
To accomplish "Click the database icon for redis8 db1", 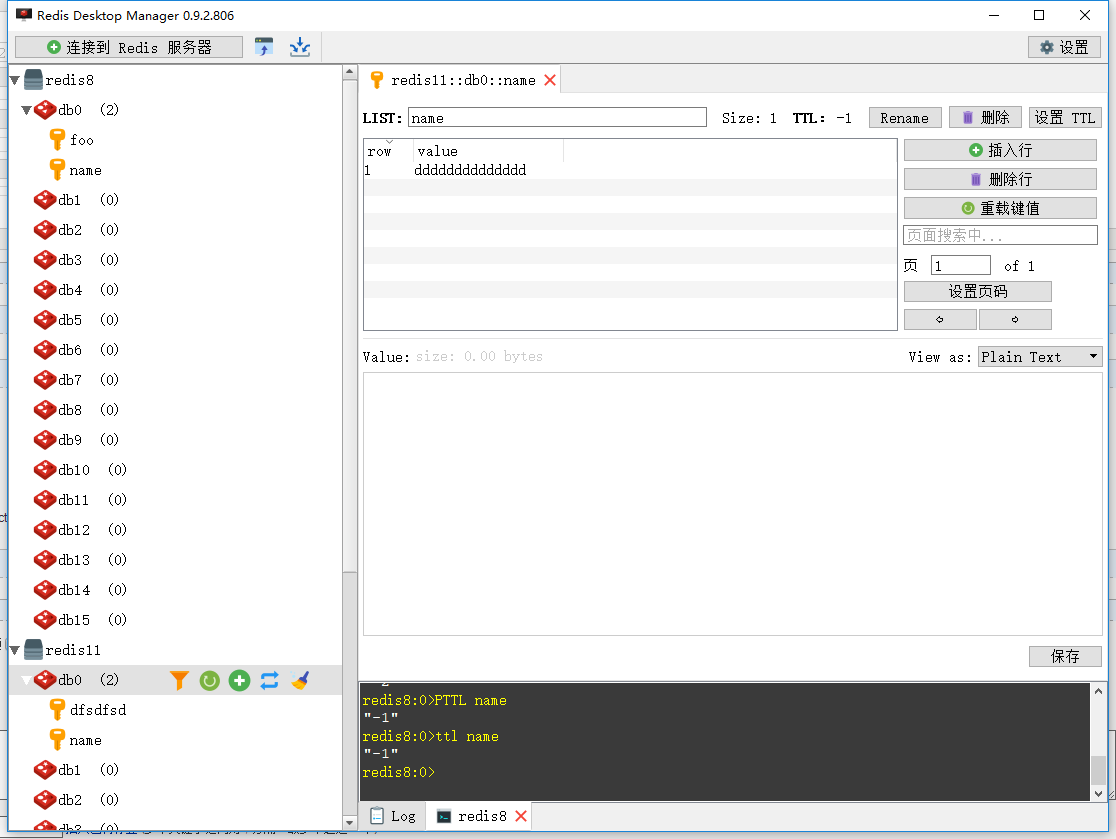I will click(x=45, y=200).
